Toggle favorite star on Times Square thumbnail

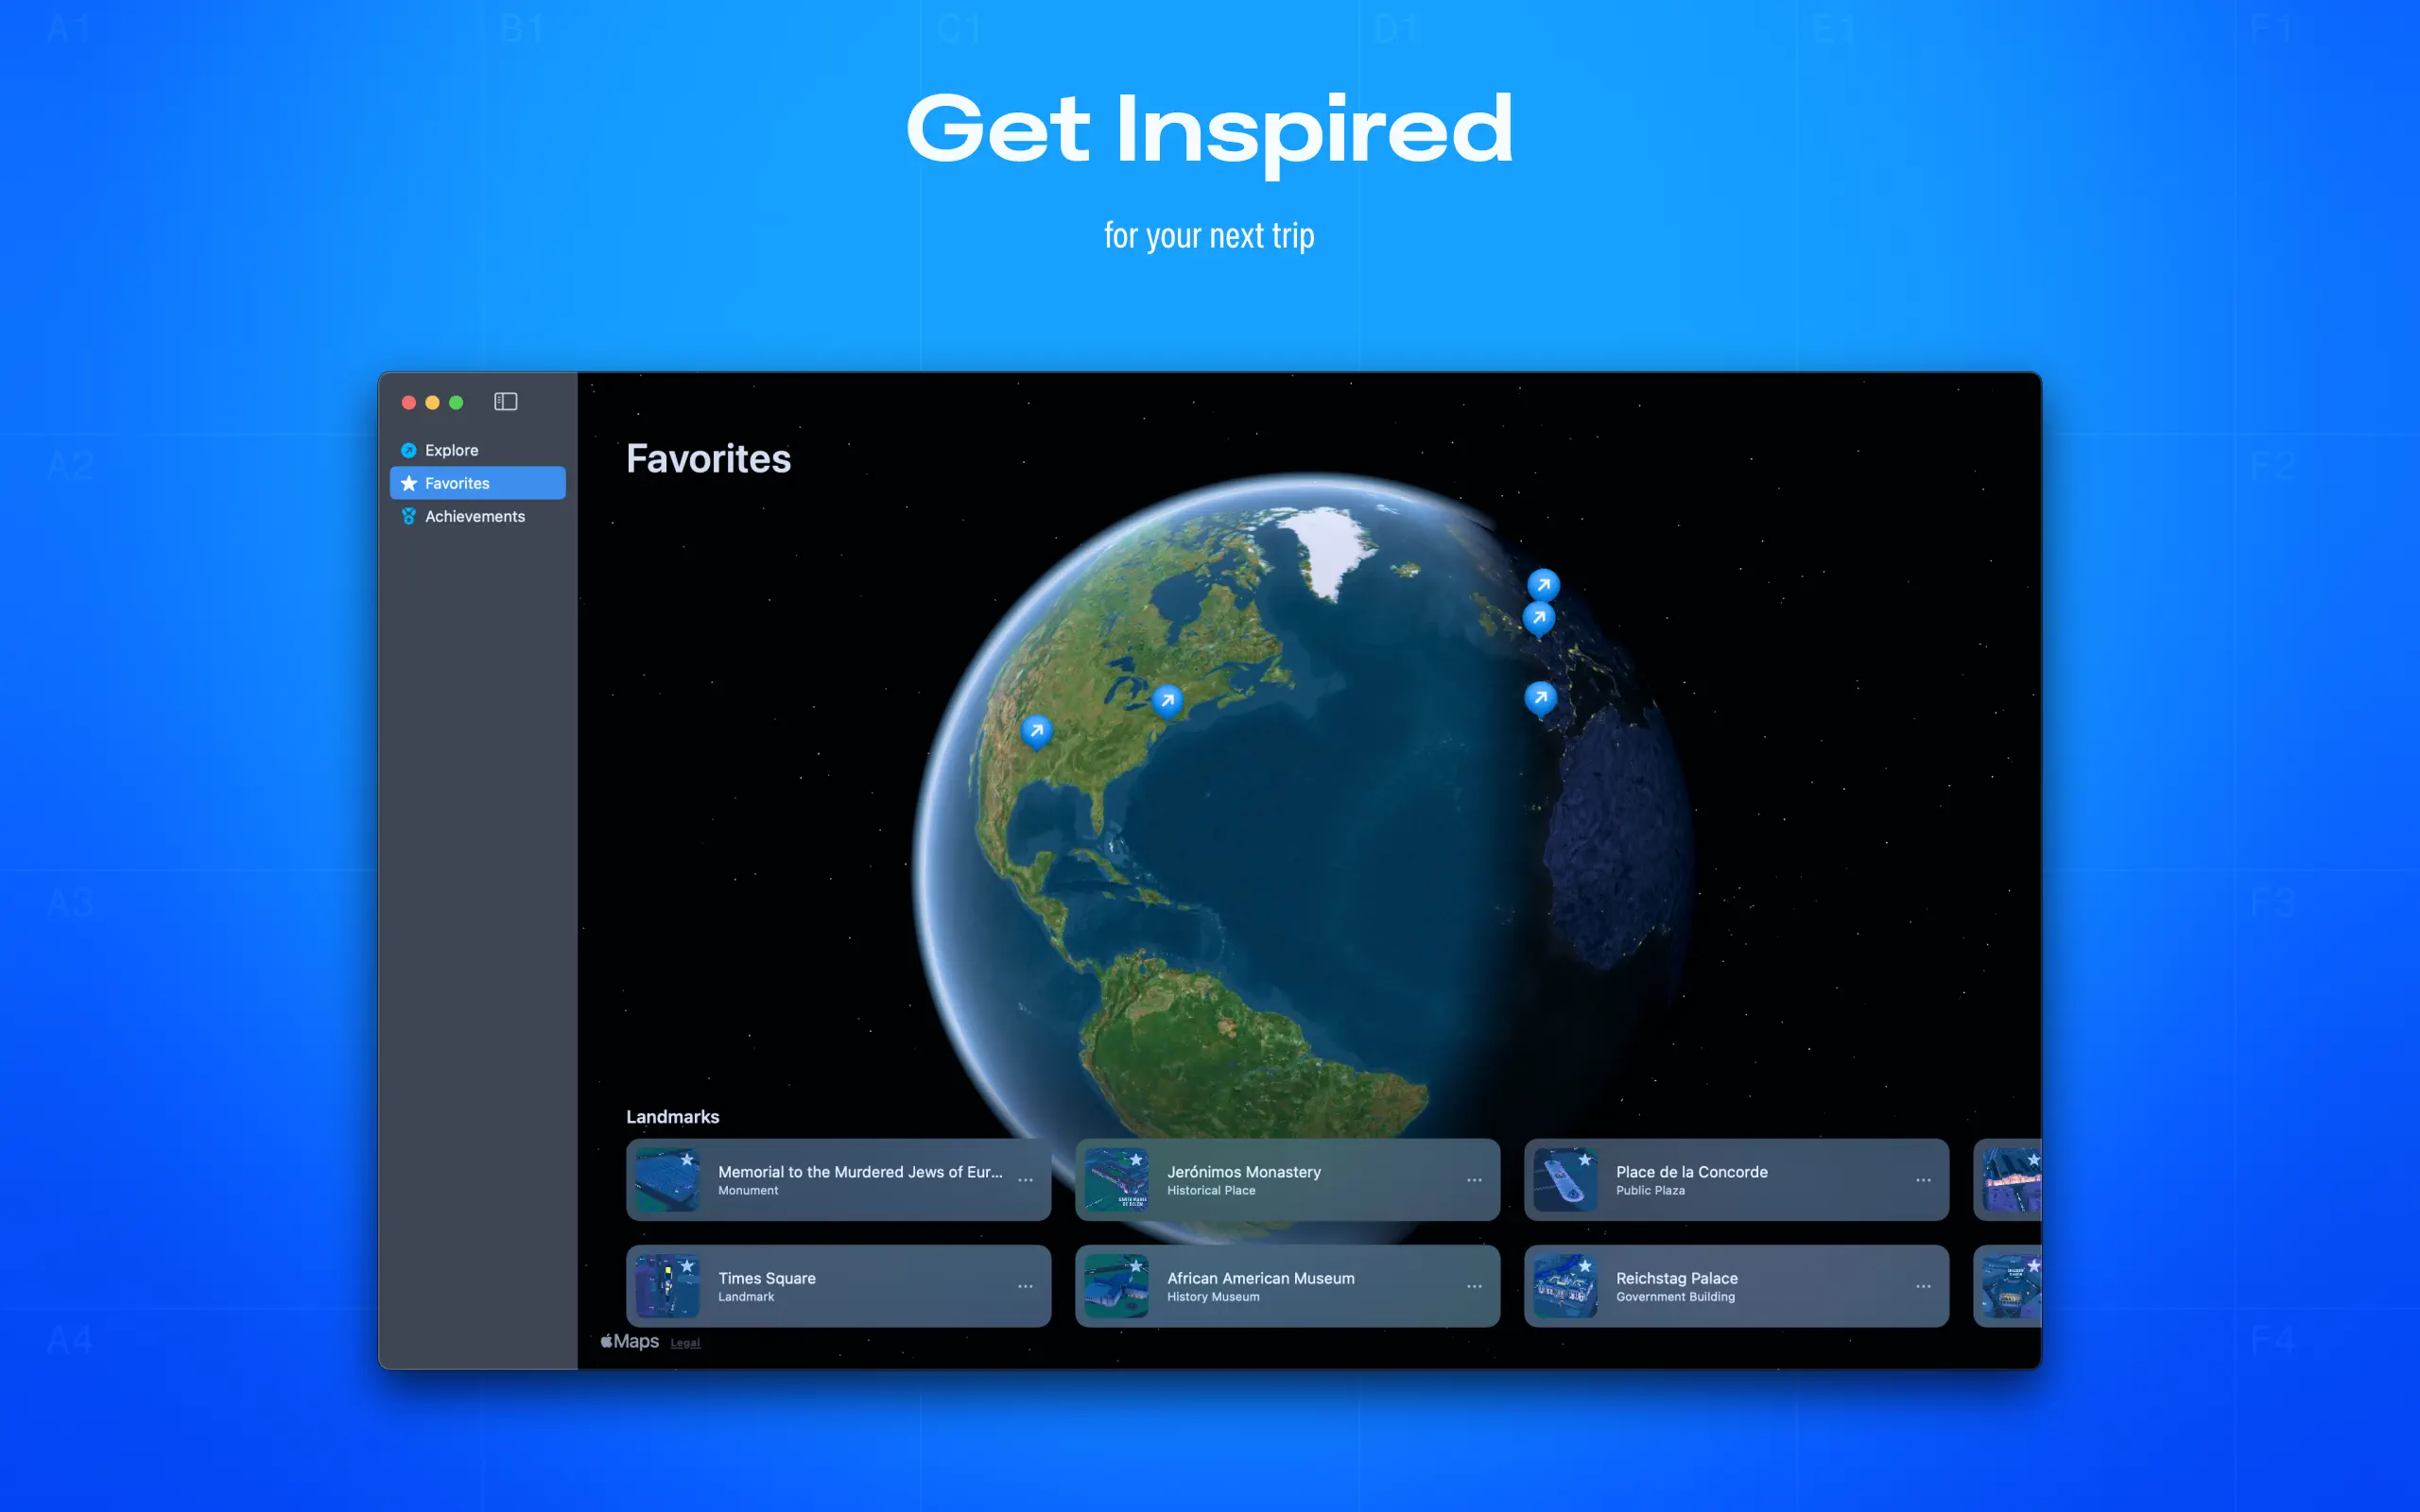pyautogui.click(x=687, y=1266)
